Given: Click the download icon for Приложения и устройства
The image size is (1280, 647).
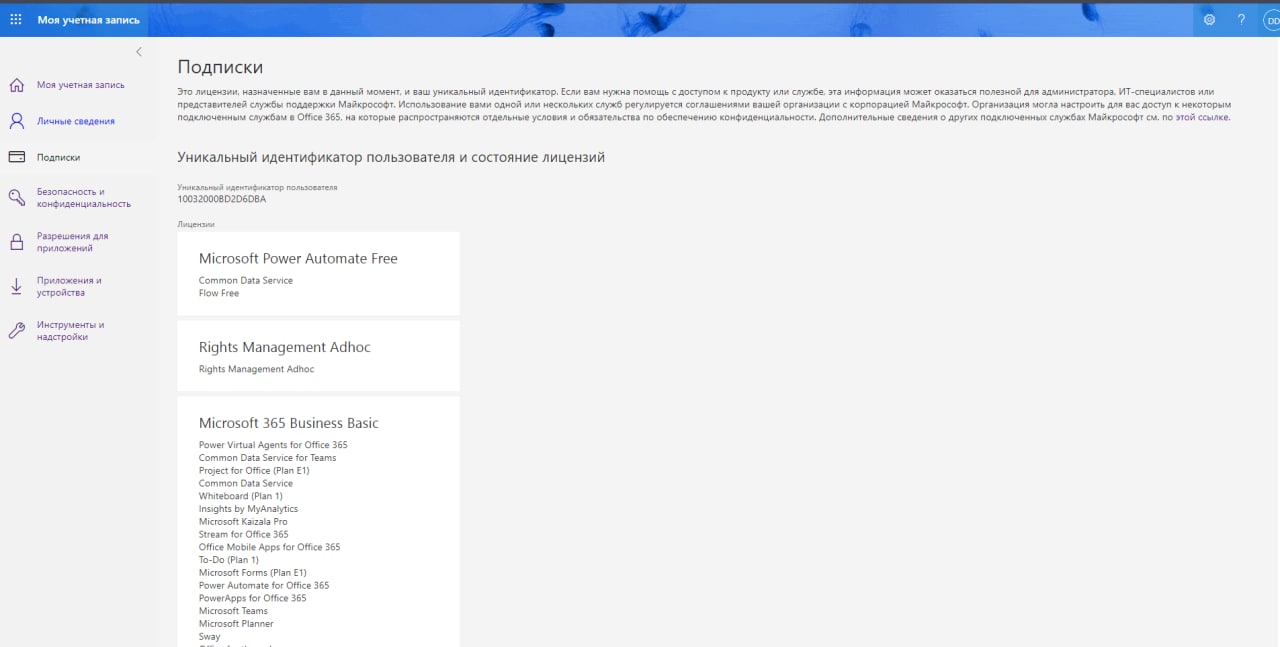Looking at the screenshot, I should coord(16,286).
